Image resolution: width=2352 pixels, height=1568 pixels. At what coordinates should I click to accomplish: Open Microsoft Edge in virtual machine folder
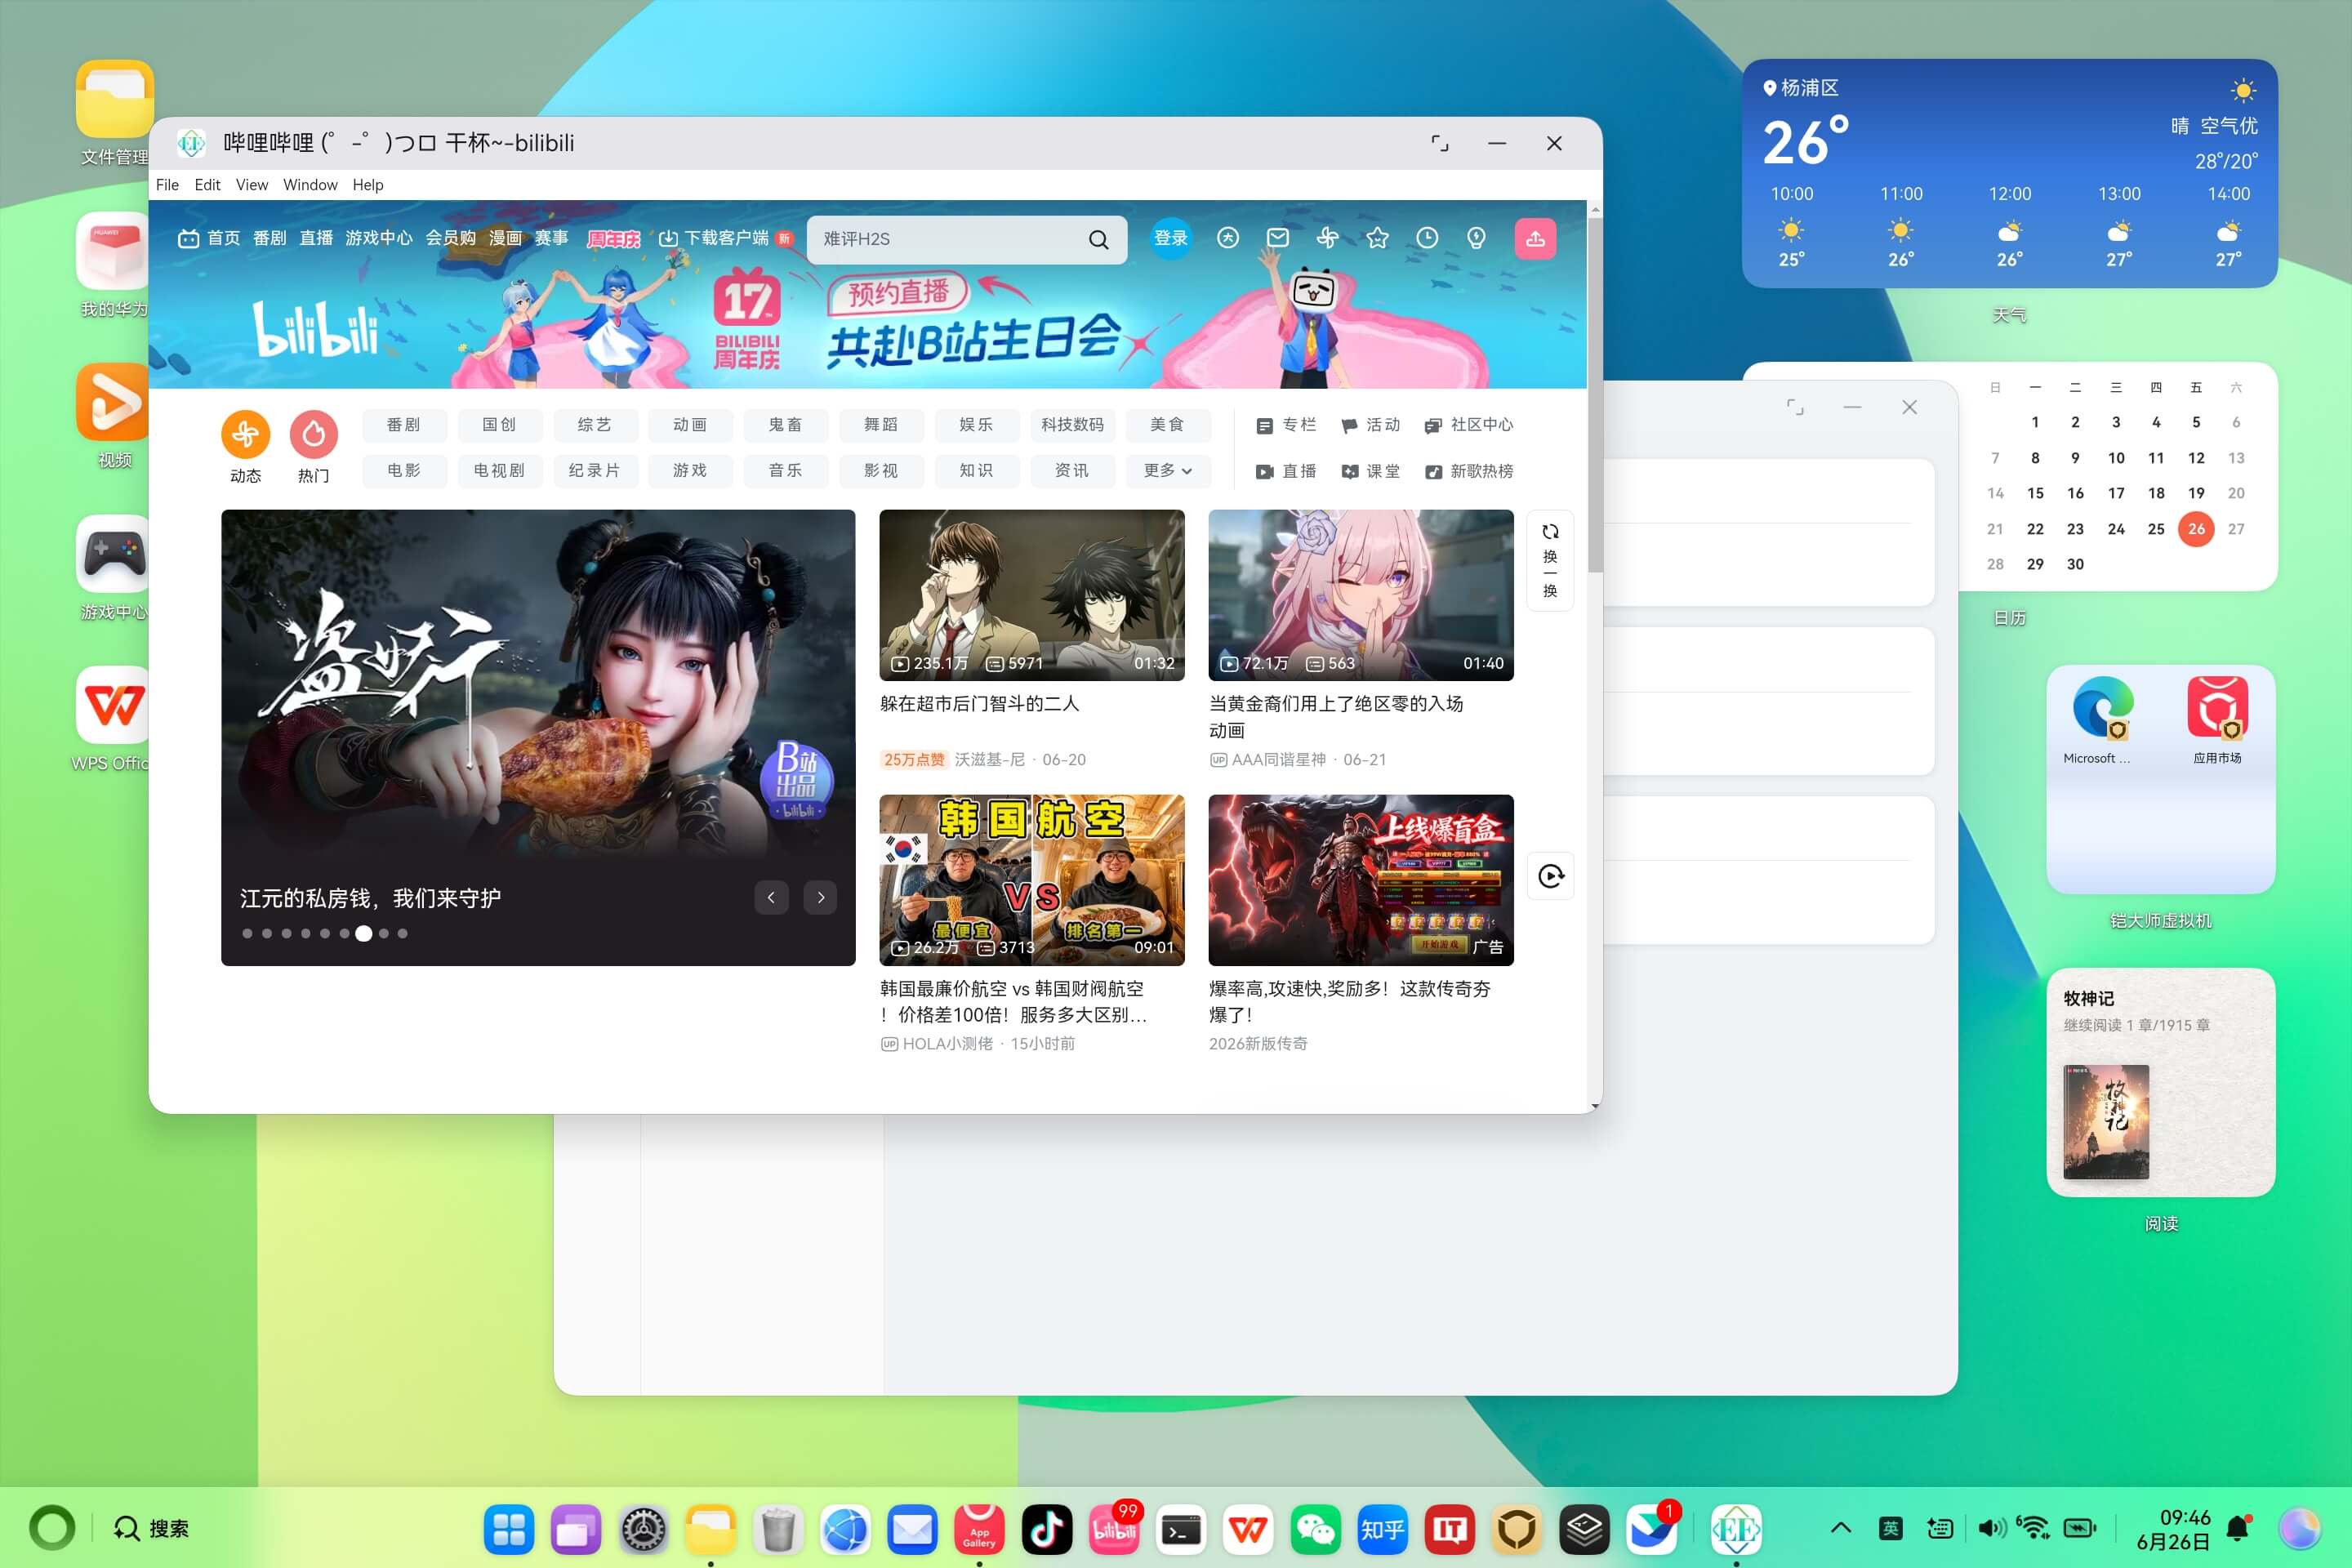[x=2101, y=708]
